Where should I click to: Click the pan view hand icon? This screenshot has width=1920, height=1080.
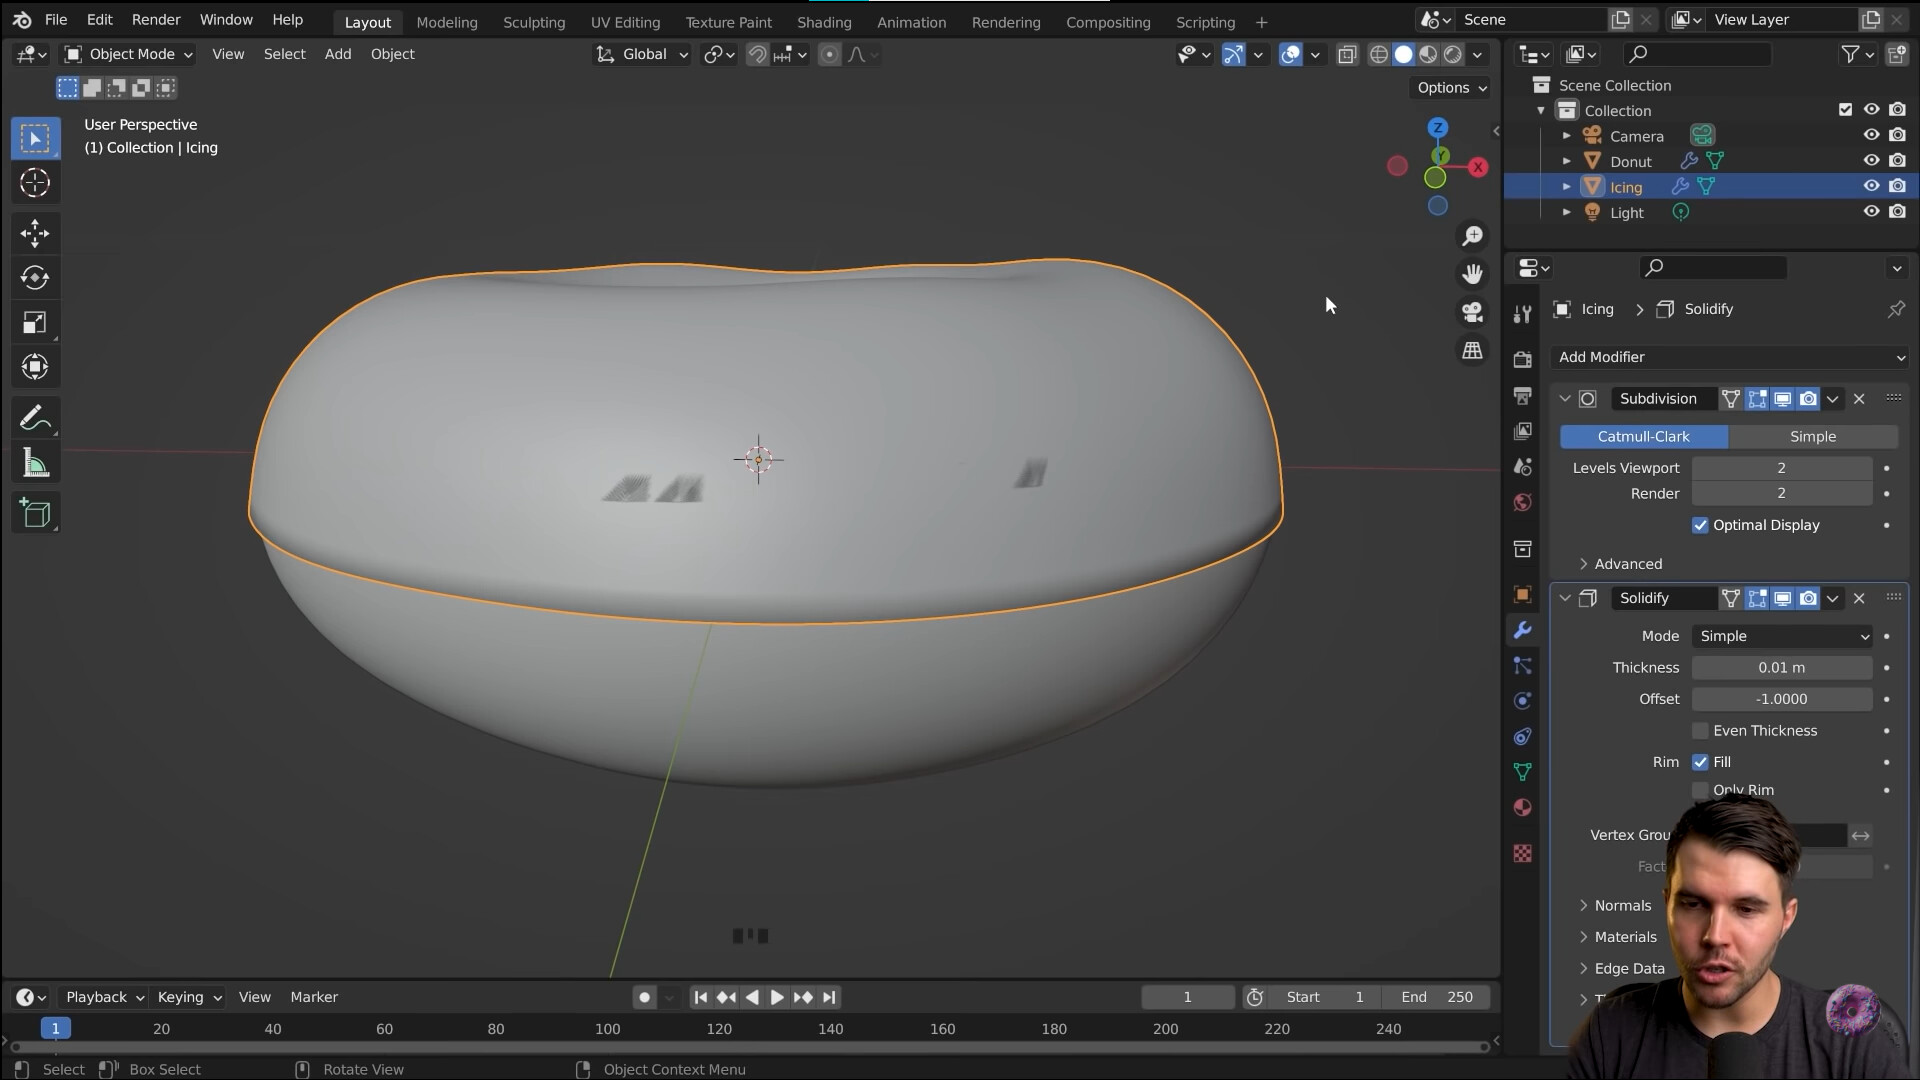1472,274
